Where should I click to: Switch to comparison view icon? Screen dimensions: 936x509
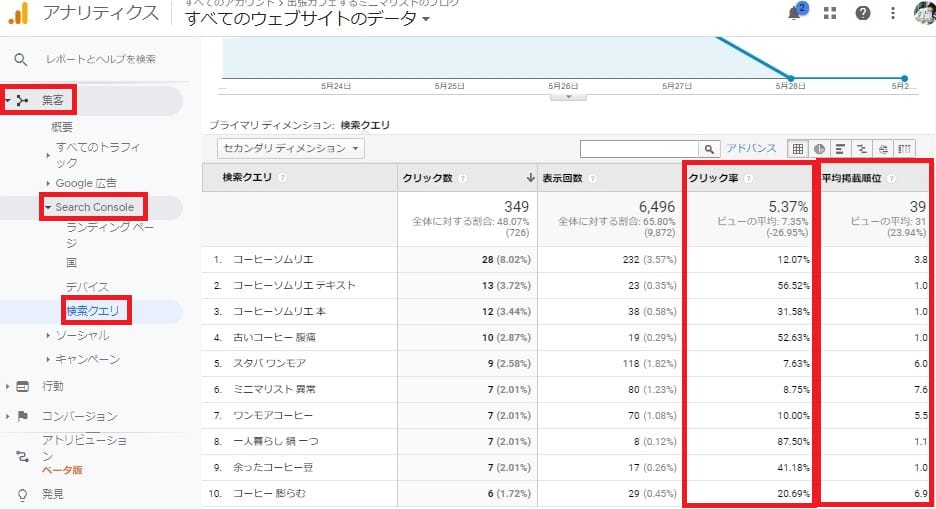(861, 149)
